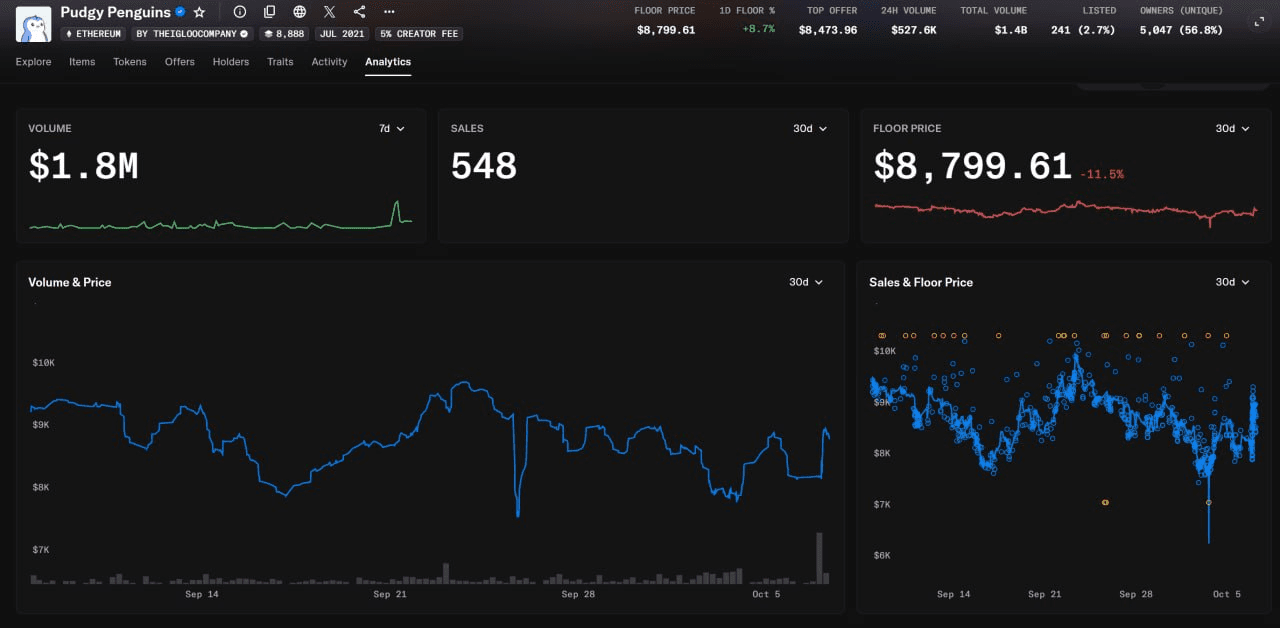Open the more options ellipsis menu
The height and width of the screenshot is (628, 1280).
tap(389, 12)
